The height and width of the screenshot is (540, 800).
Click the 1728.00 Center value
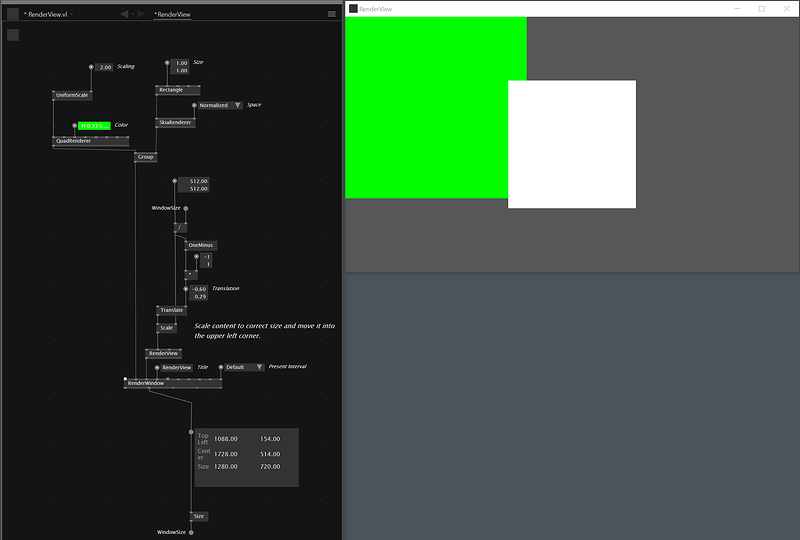click(226, 454)
